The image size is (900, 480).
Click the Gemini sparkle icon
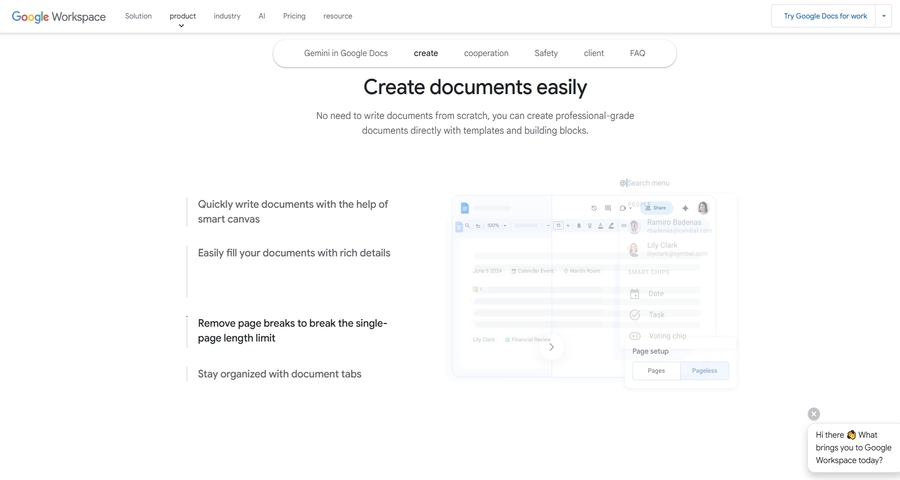pos(685,208)
